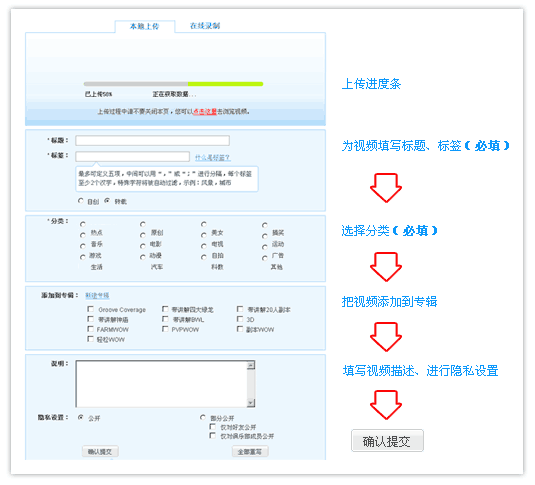Select the 自创 radio button
Image resolution: width=535 pixels, height=485 pixels.
pos(81,201)
